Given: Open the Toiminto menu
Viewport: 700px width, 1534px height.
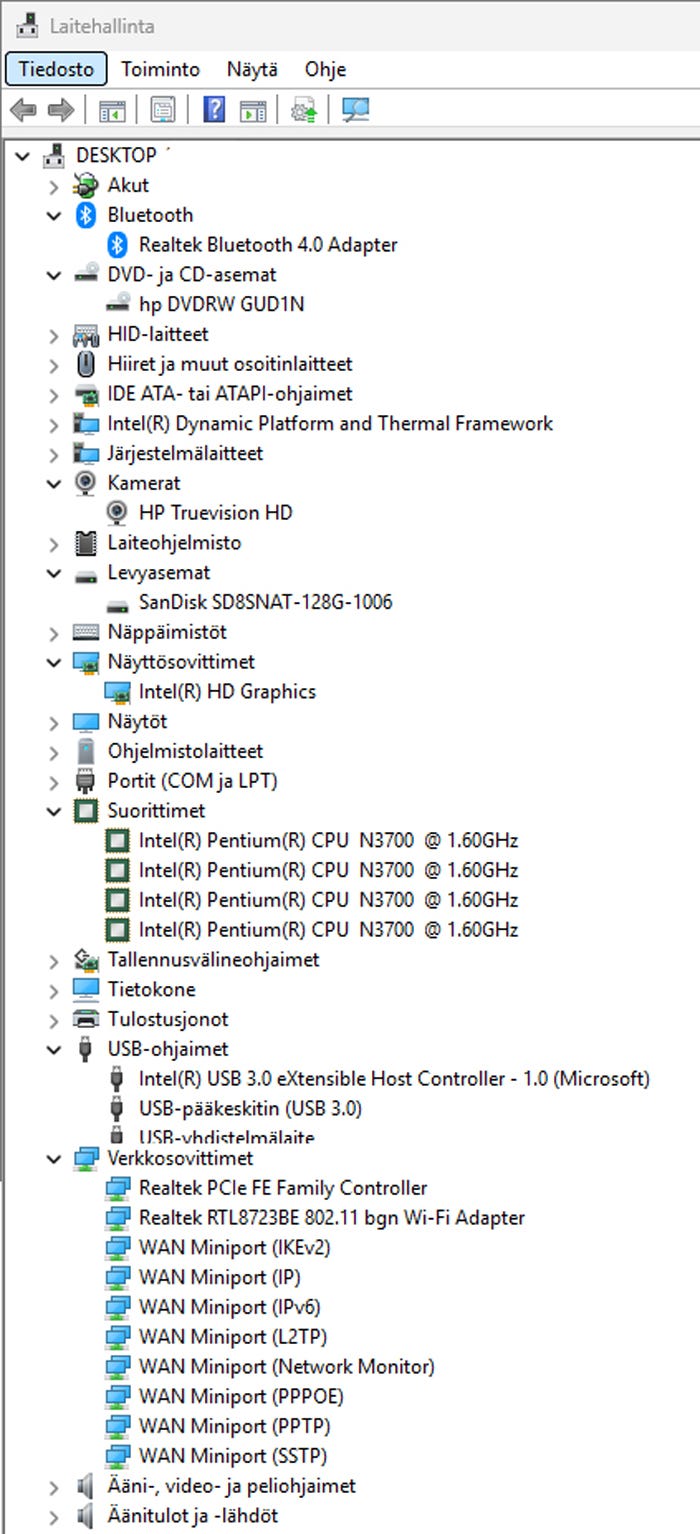Looking at the screenshot, I should pyautogui.click(x=160, y=69).
